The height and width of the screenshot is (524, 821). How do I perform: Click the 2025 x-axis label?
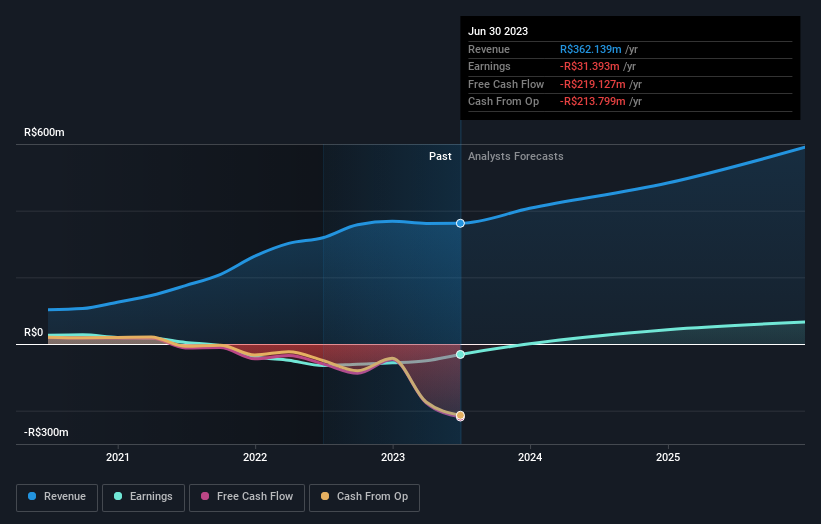668,458
